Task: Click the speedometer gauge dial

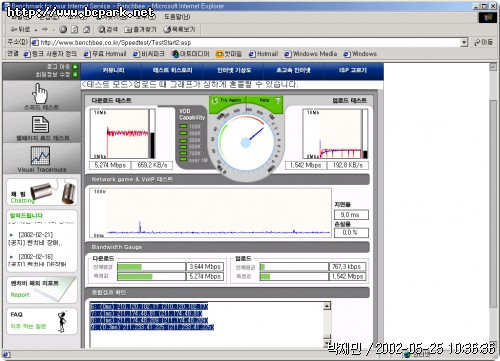Action: (246, 143)
